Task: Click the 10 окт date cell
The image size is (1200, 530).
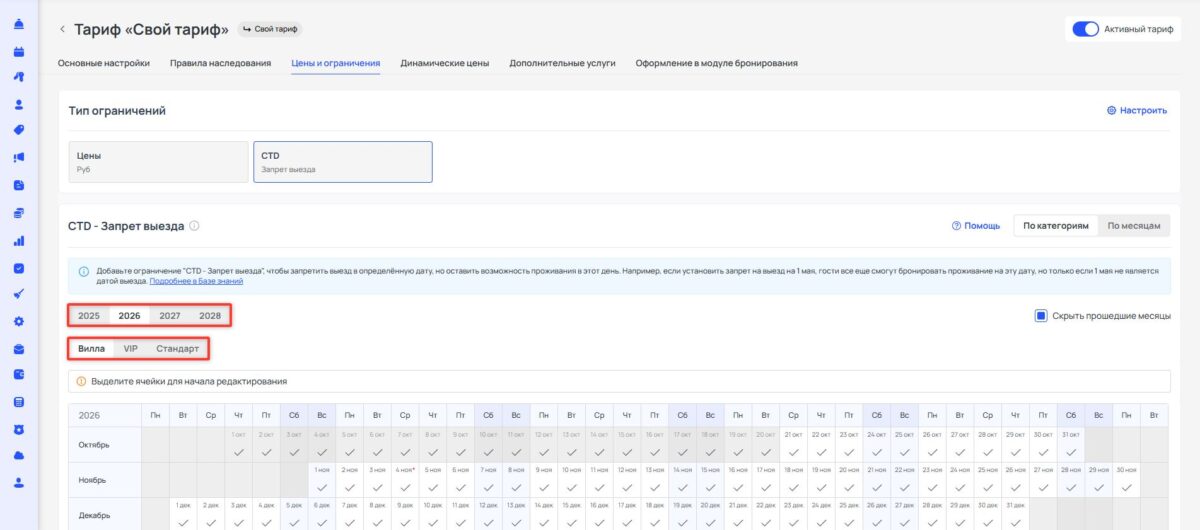Action: click(x=490, y=445)
